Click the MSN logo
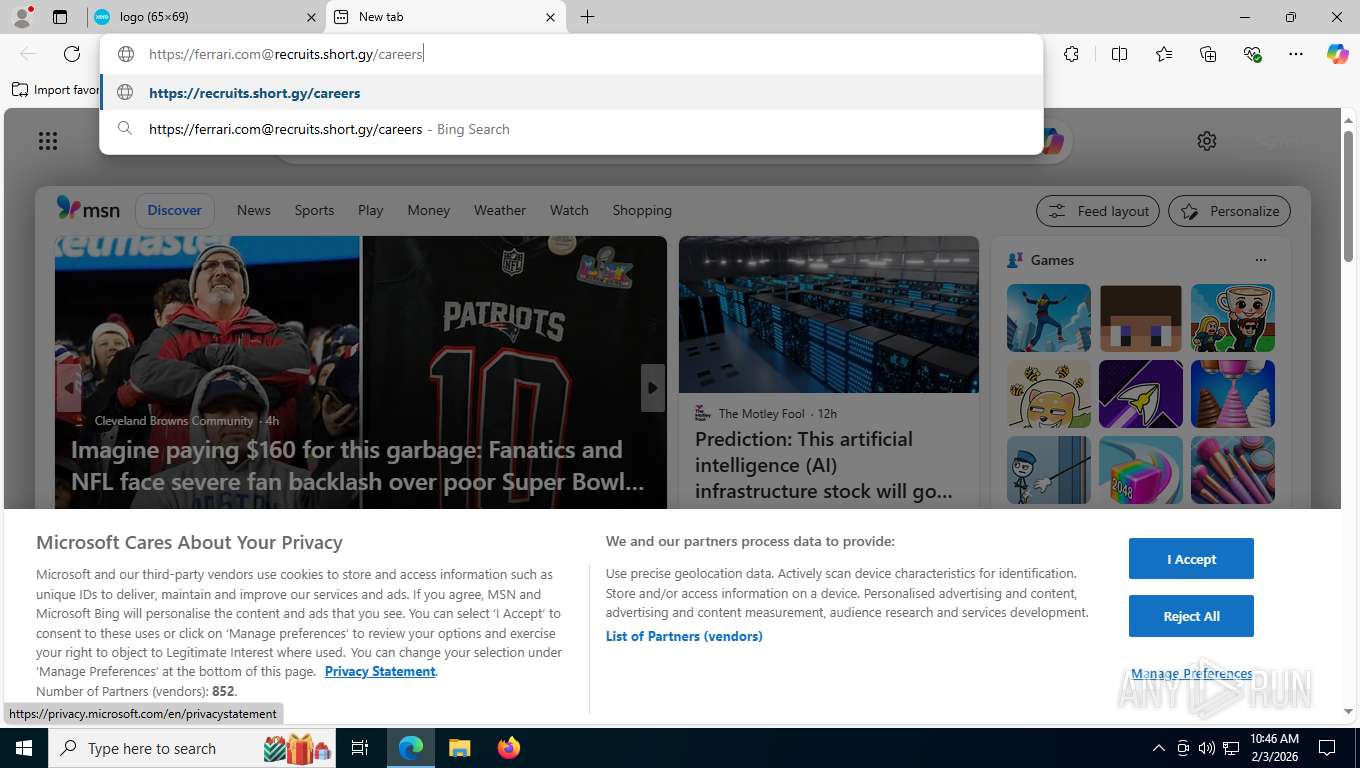Image resolution: width=1360 pixels, height=768 pixels. pos(88,209)
